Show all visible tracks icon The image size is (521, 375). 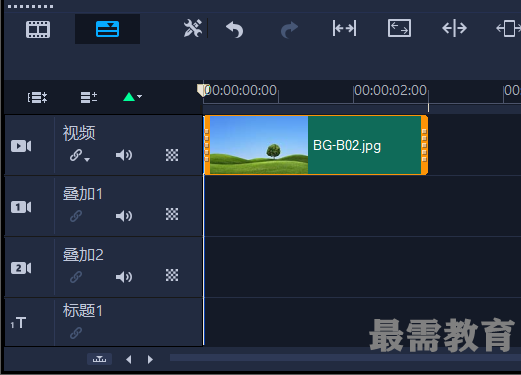pos(37,97)
